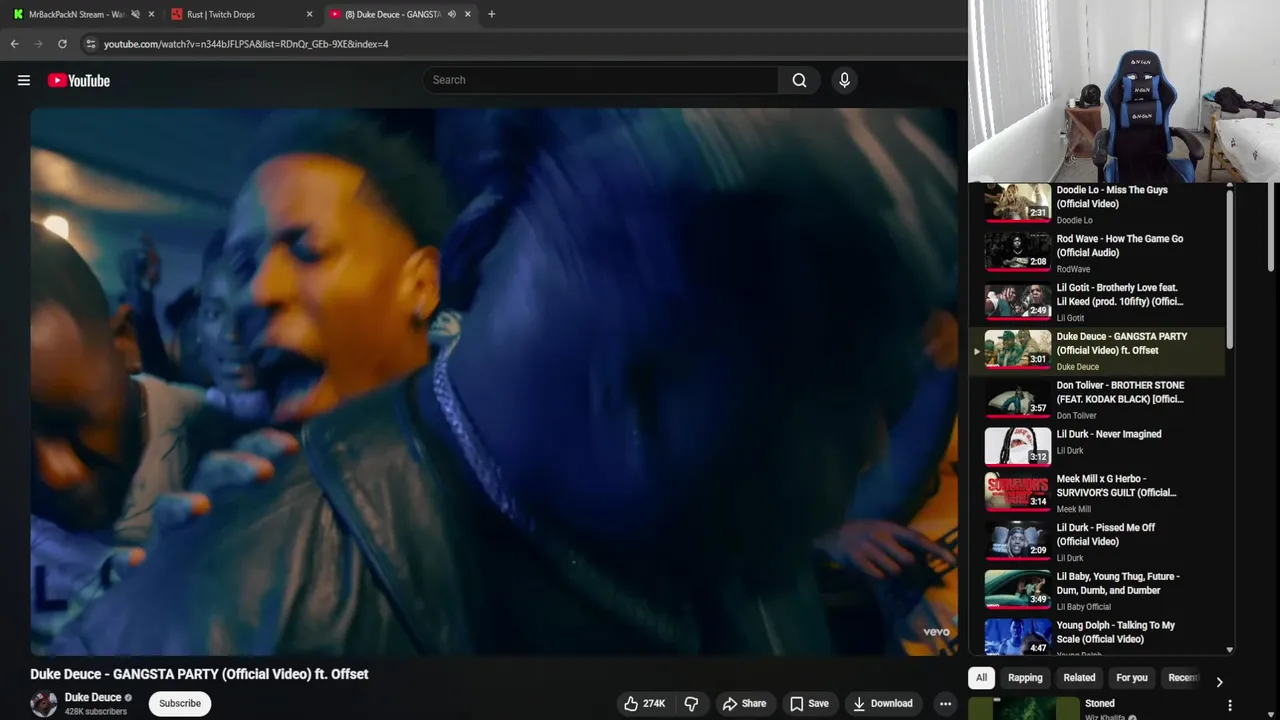Click the 'Don Toliver' channel name in playlist
The image size is (1280, 720).
click(1077, 416)
